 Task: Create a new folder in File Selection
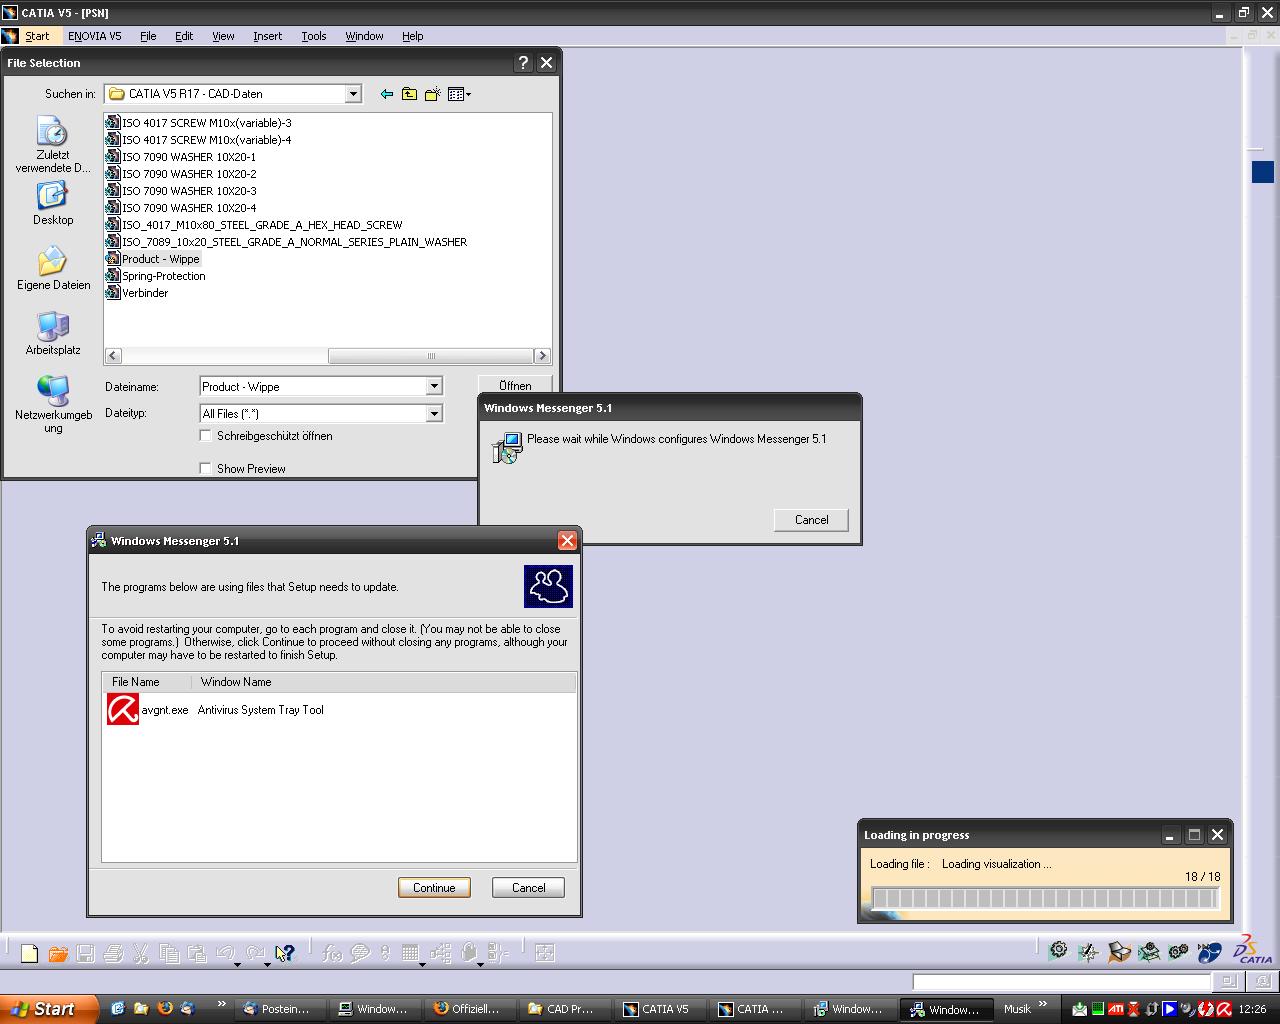point(432,94)
